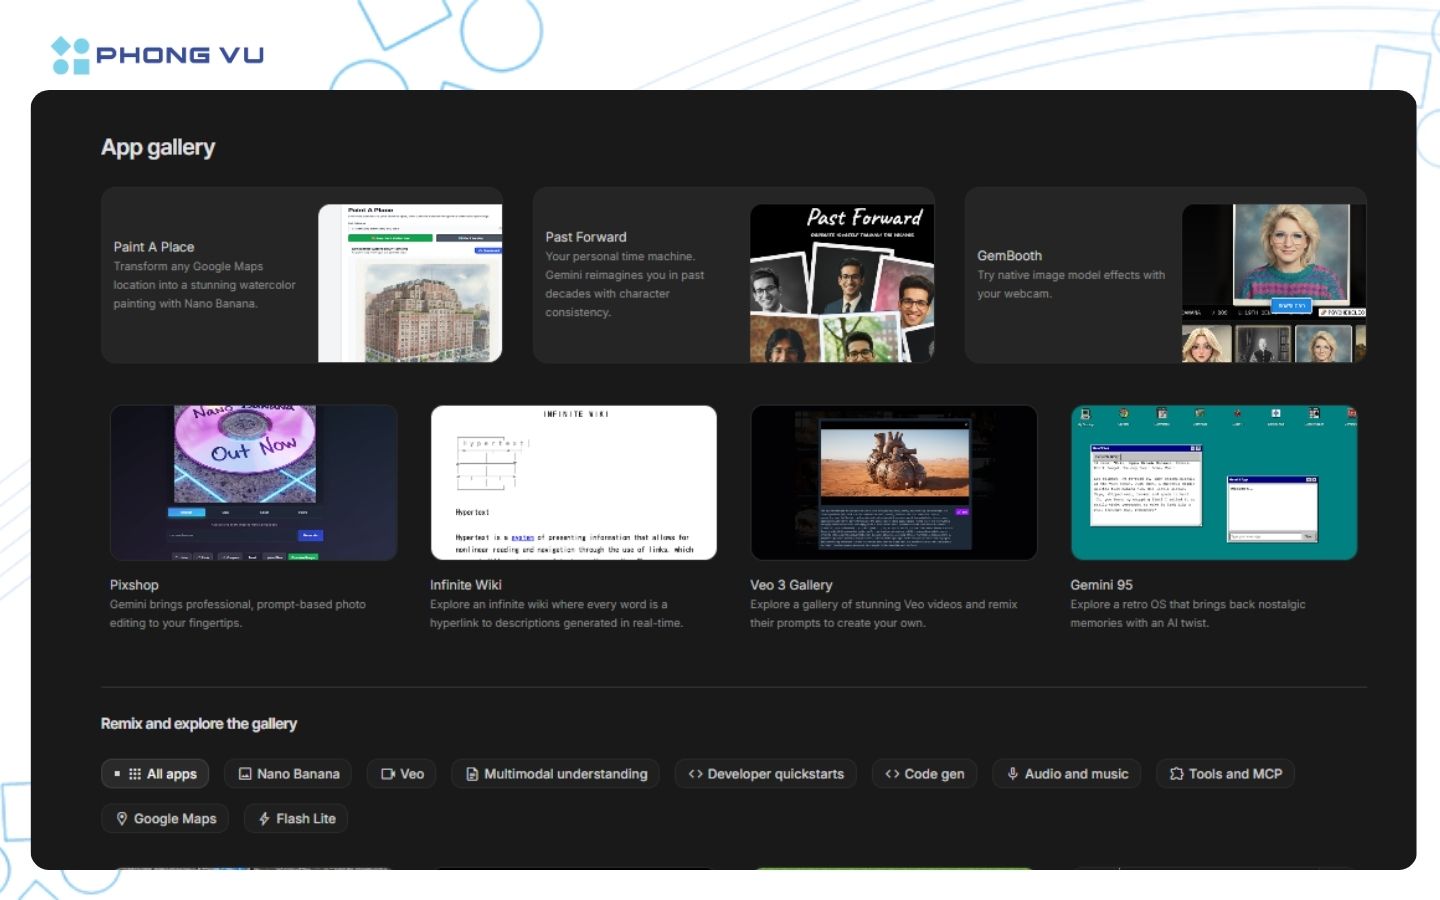This screenshot has width=1440, height=900.
Task: Click the location pin icon on Google Maps chip
Action: click(122, 818)
